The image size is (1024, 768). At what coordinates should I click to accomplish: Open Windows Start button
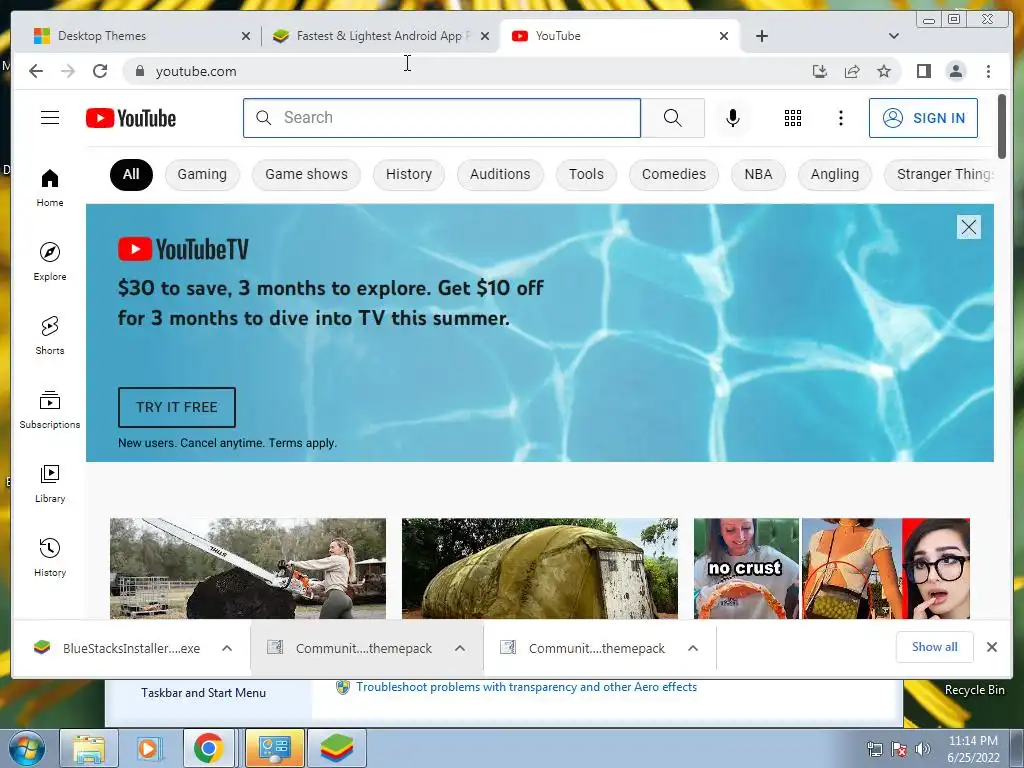tap(27, 748)
